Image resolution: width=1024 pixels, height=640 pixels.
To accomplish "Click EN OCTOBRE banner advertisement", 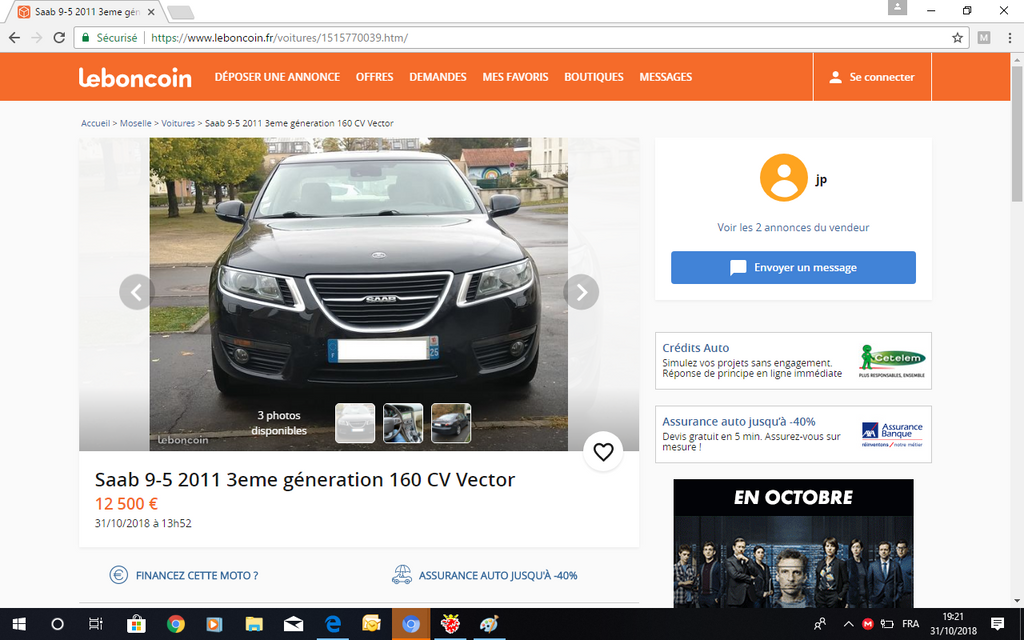I will [793, 543].
